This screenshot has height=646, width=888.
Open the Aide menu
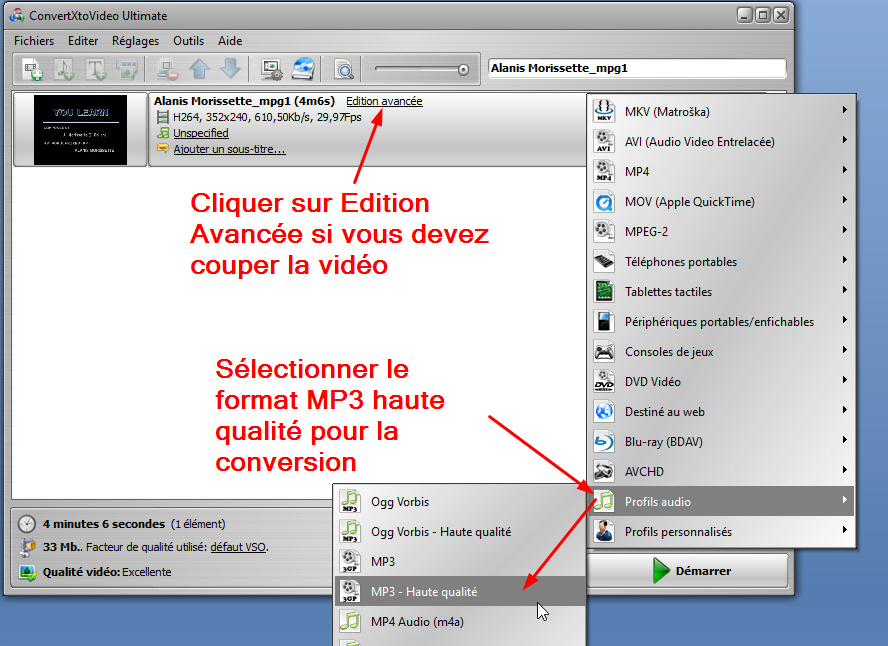[x=230, y=41]
